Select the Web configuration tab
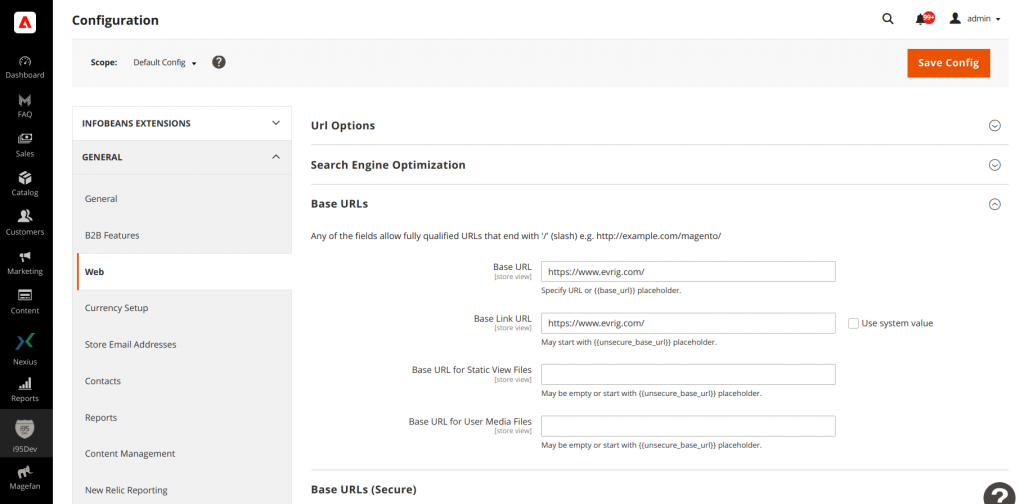The height and width of the screenshot is (504, 1024). 184,272
